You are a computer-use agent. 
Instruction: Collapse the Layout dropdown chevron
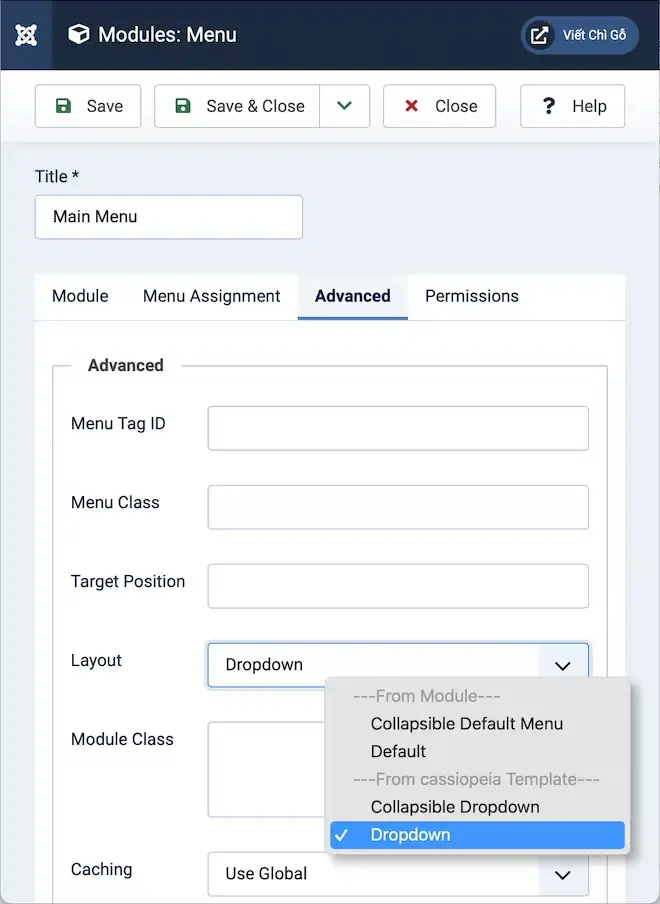coord(562,665)
